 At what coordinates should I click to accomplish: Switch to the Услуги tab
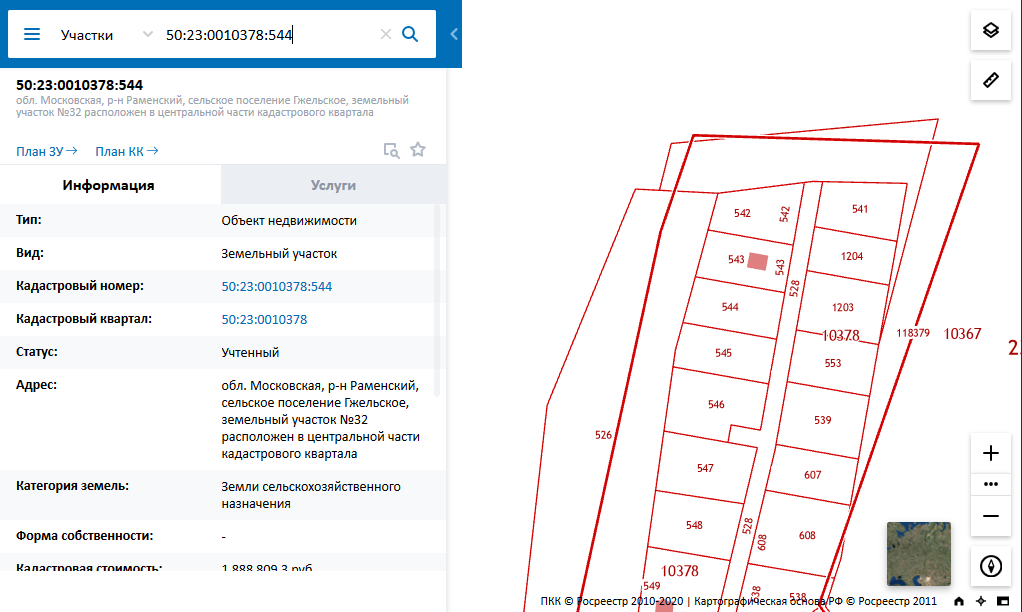tap(333, 185)
